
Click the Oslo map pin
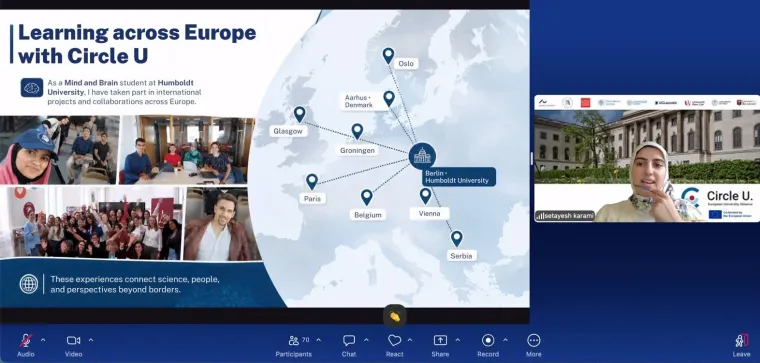click(x=388, y=56)
